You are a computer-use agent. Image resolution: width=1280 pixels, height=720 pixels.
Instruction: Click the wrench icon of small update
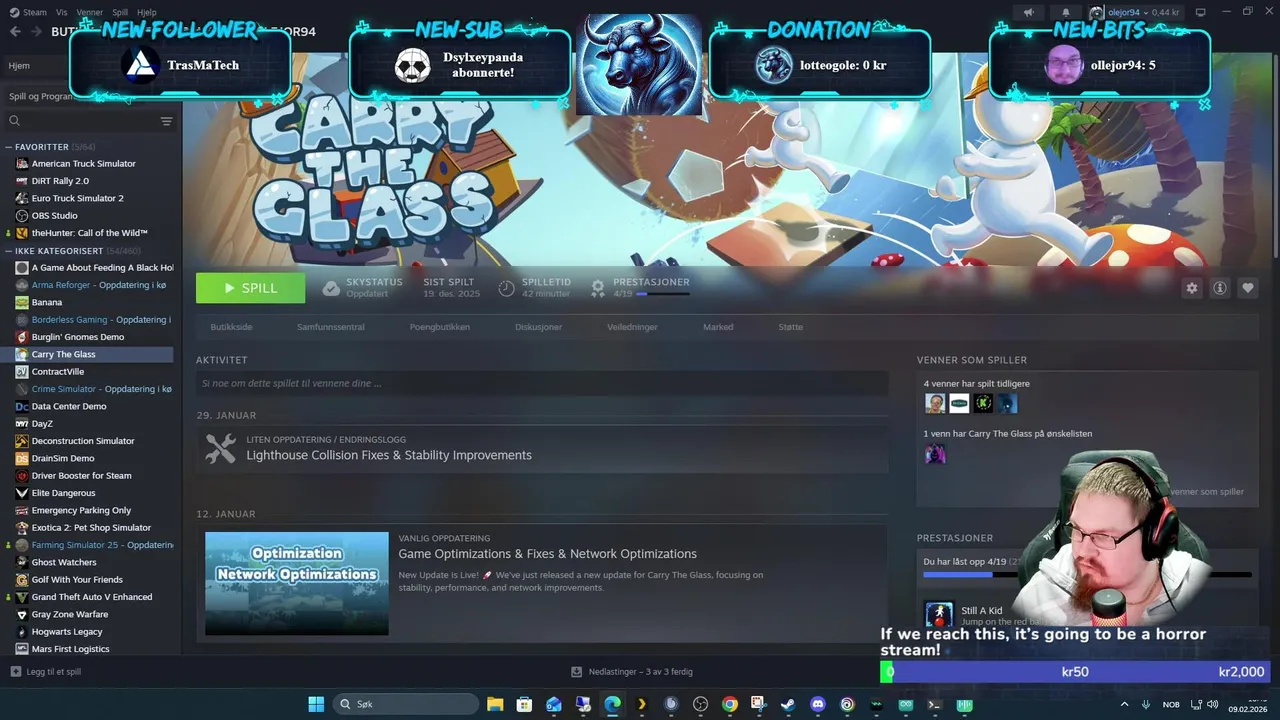220,448
